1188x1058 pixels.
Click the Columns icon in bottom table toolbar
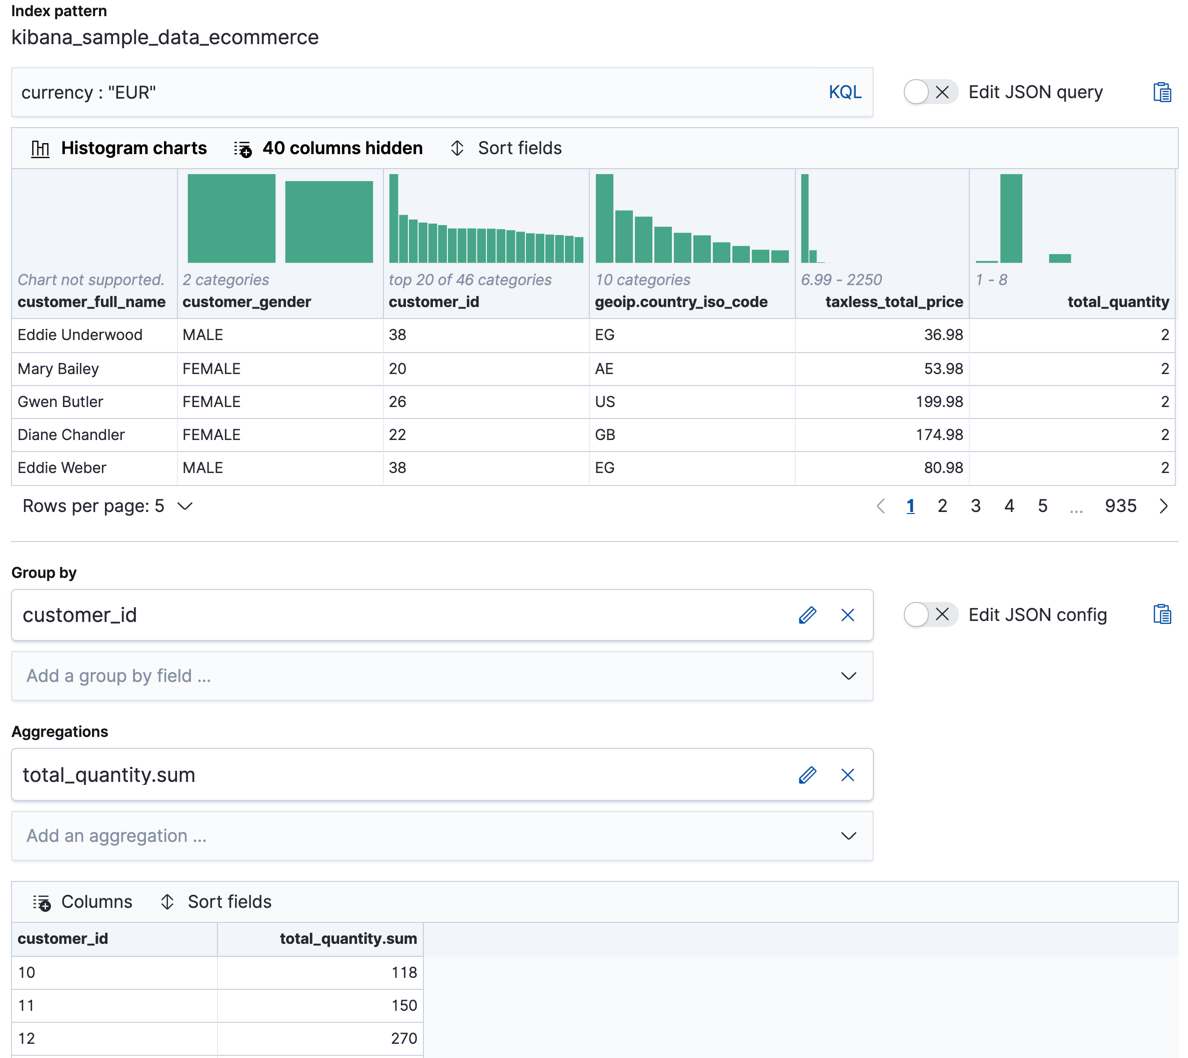click(42, 901)
